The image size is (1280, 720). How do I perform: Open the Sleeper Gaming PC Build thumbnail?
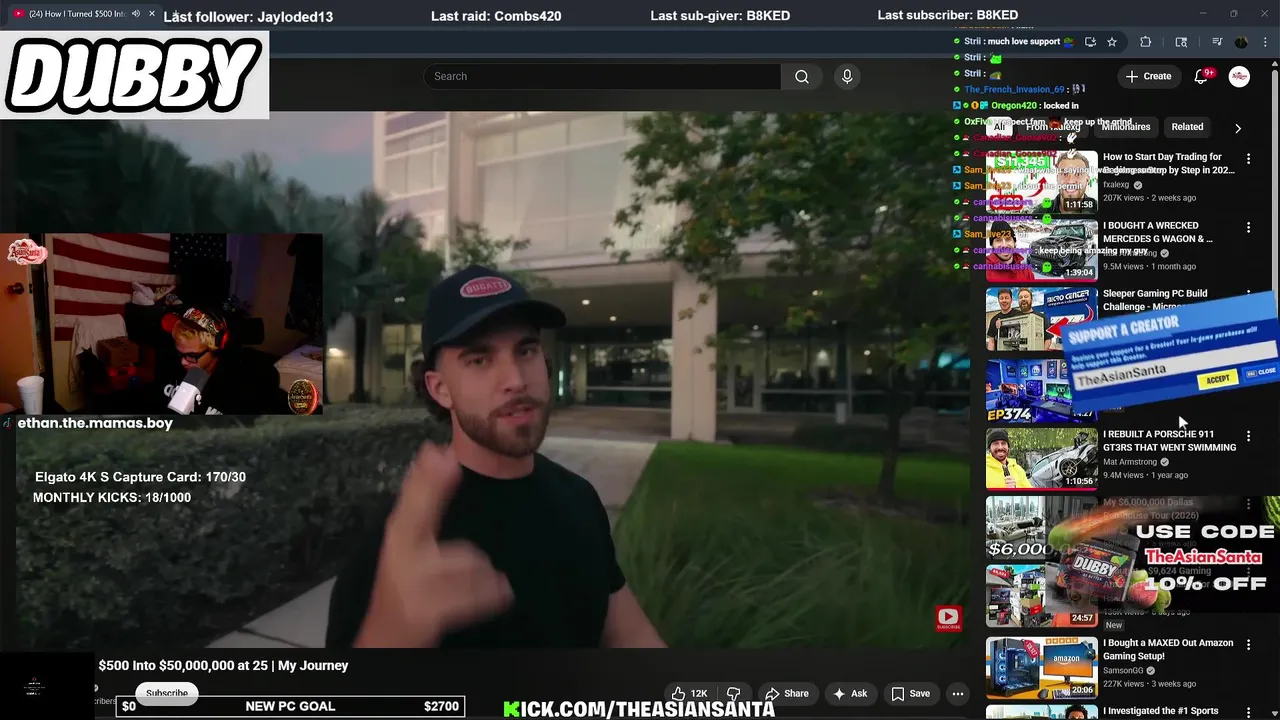pos(1041,319)
